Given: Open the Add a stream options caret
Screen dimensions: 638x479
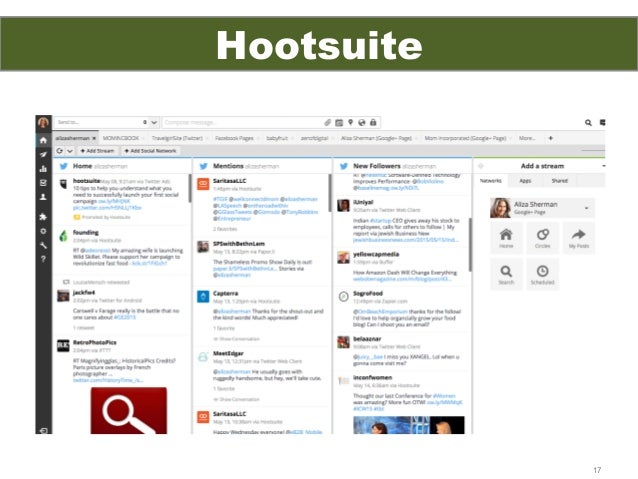Looking at the screenshot, I should click(x=603, y=166).
